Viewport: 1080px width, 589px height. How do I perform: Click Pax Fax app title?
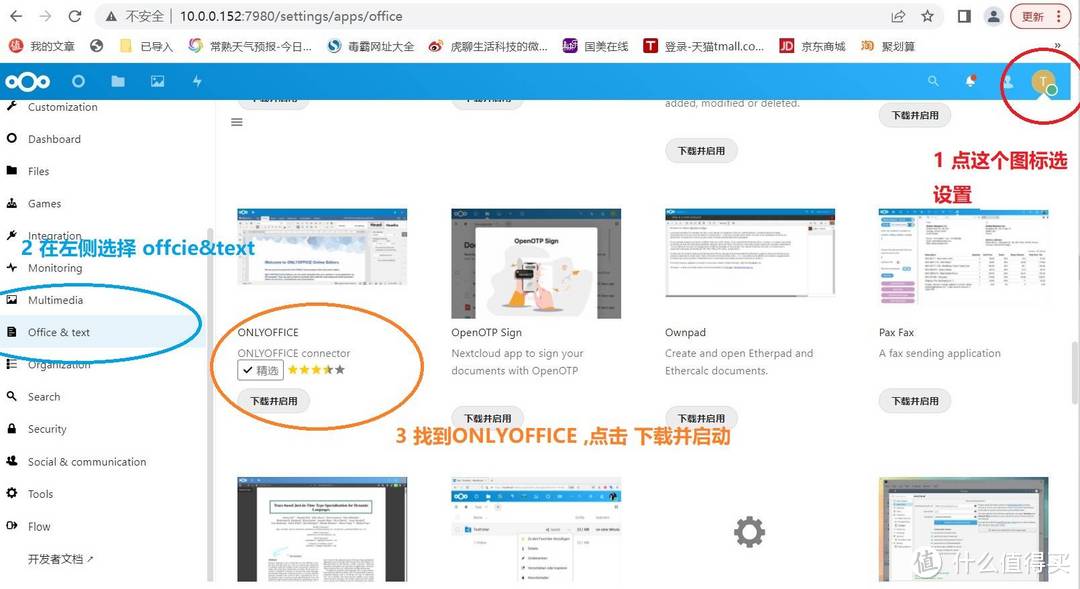[x=896, y=332]
